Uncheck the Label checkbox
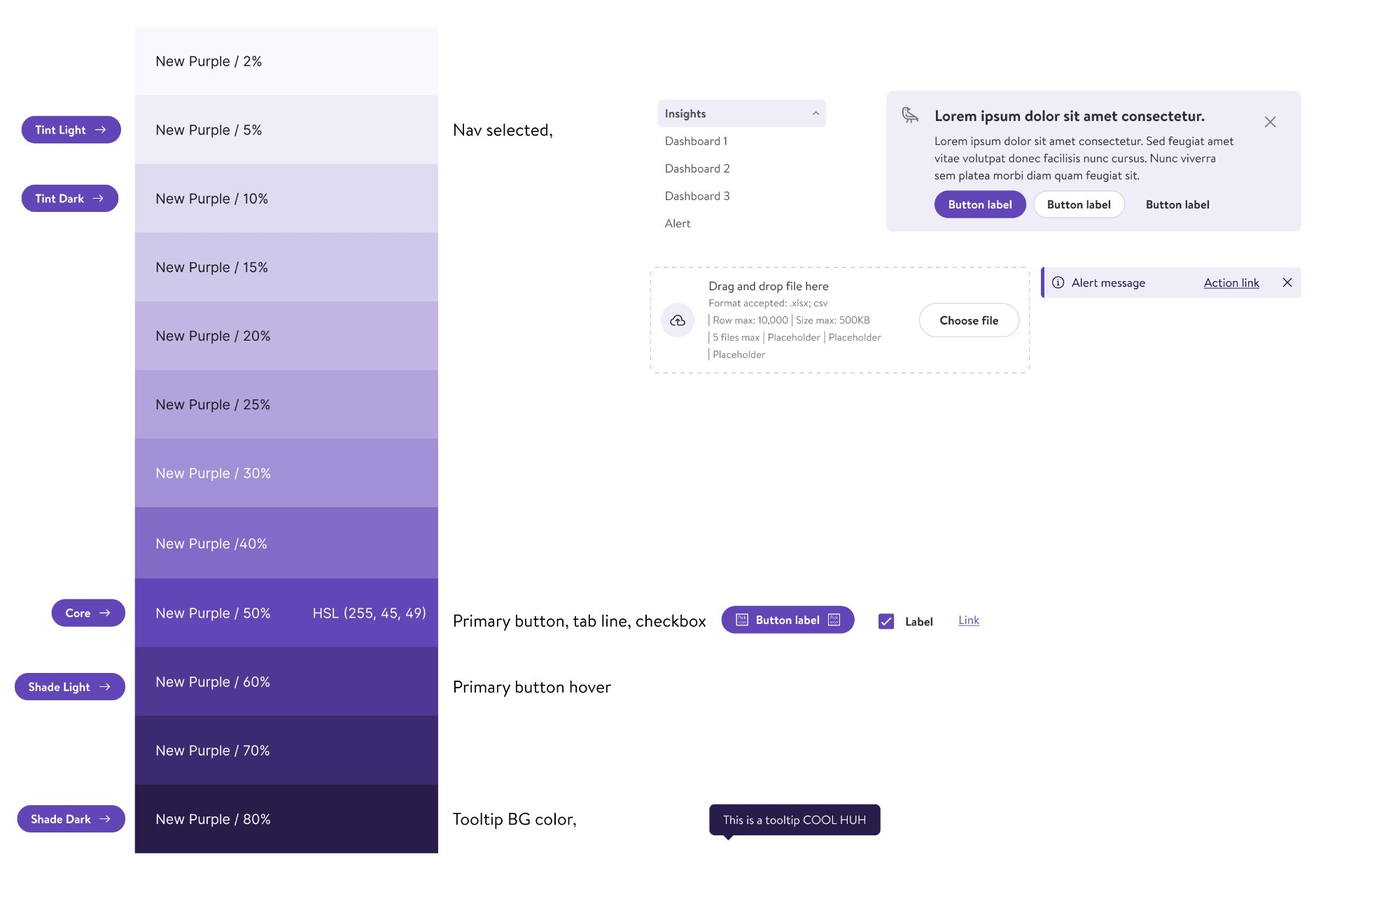 click(x=886, y=620)
